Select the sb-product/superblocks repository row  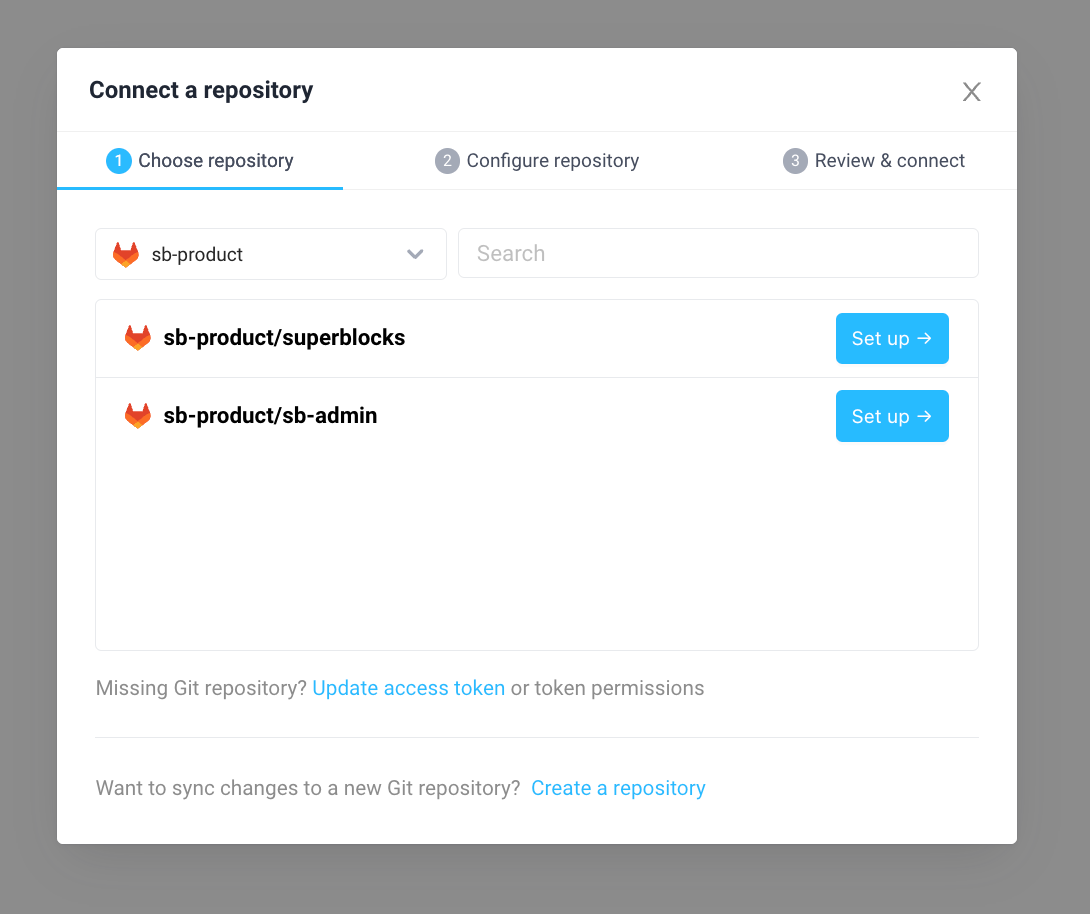[450, 338]
